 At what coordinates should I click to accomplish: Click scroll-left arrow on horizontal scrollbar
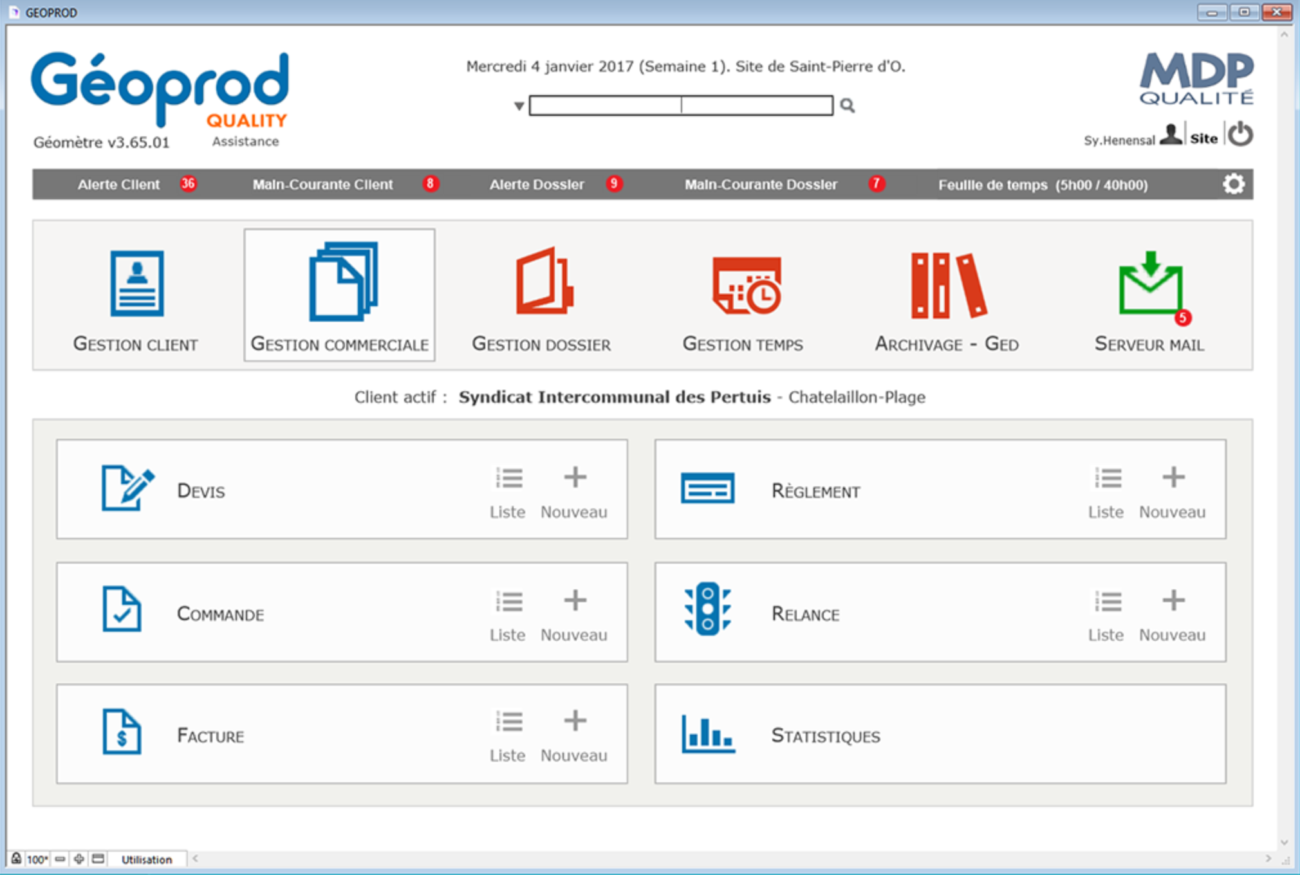(x=195, y=859)
